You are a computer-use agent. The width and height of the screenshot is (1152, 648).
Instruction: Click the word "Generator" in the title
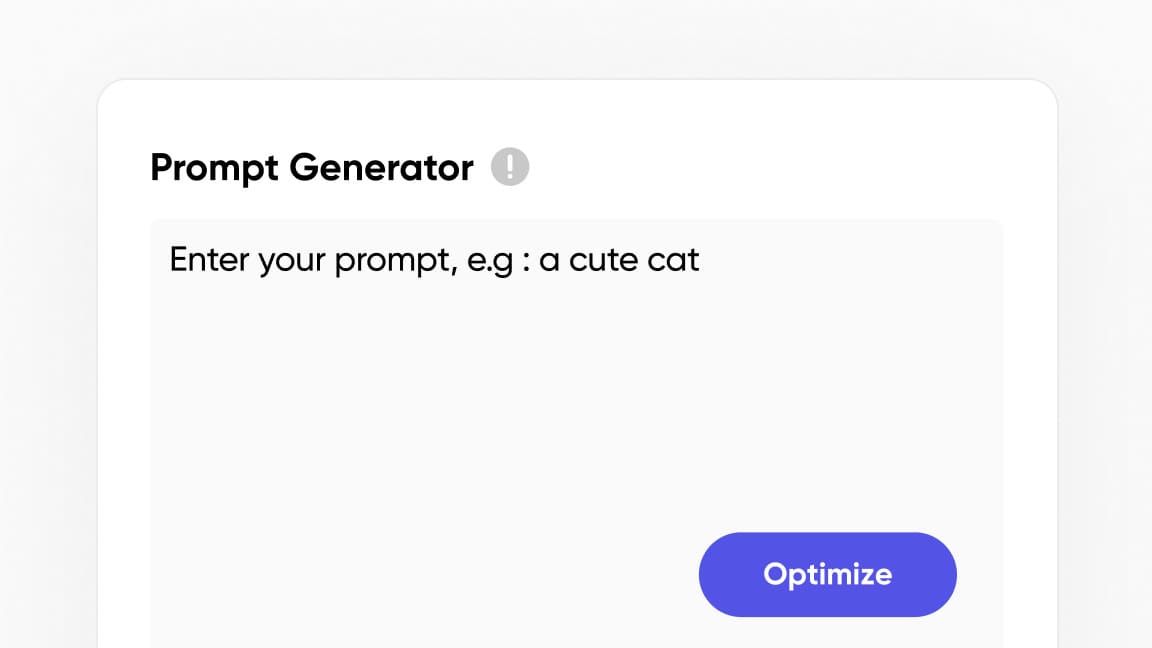(381, 168)
